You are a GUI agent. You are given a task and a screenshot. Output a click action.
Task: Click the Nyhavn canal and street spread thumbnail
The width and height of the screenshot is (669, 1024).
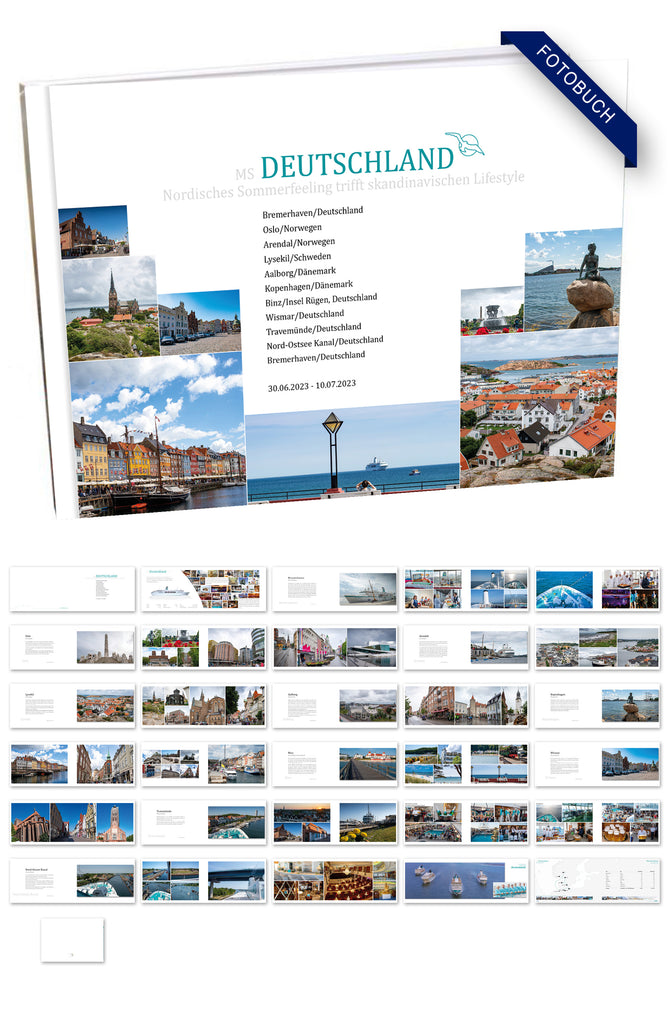(x=73, y=764)
